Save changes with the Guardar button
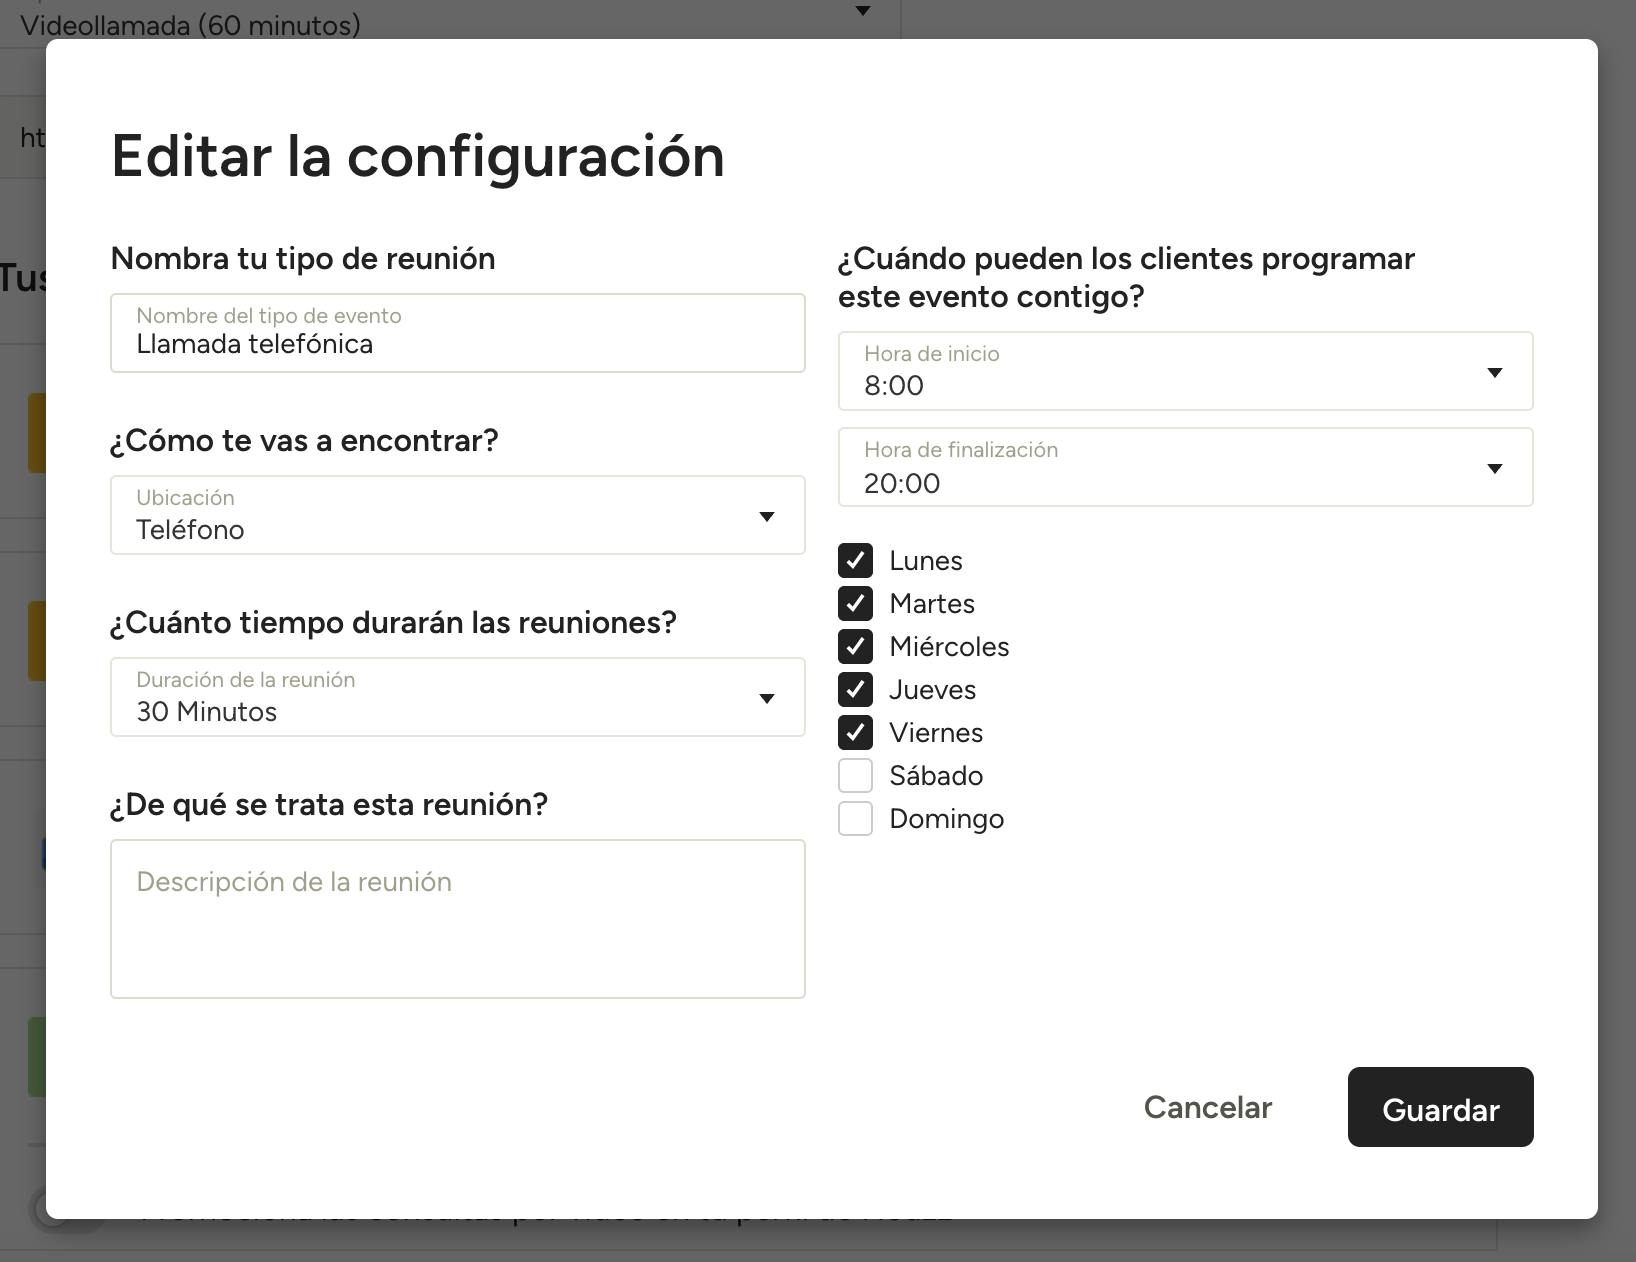 point(1439,1107)
